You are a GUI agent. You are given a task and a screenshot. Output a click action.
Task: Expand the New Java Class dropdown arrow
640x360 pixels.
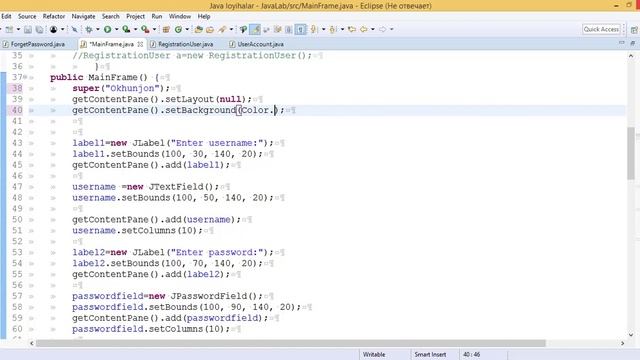tap(187, 29)
